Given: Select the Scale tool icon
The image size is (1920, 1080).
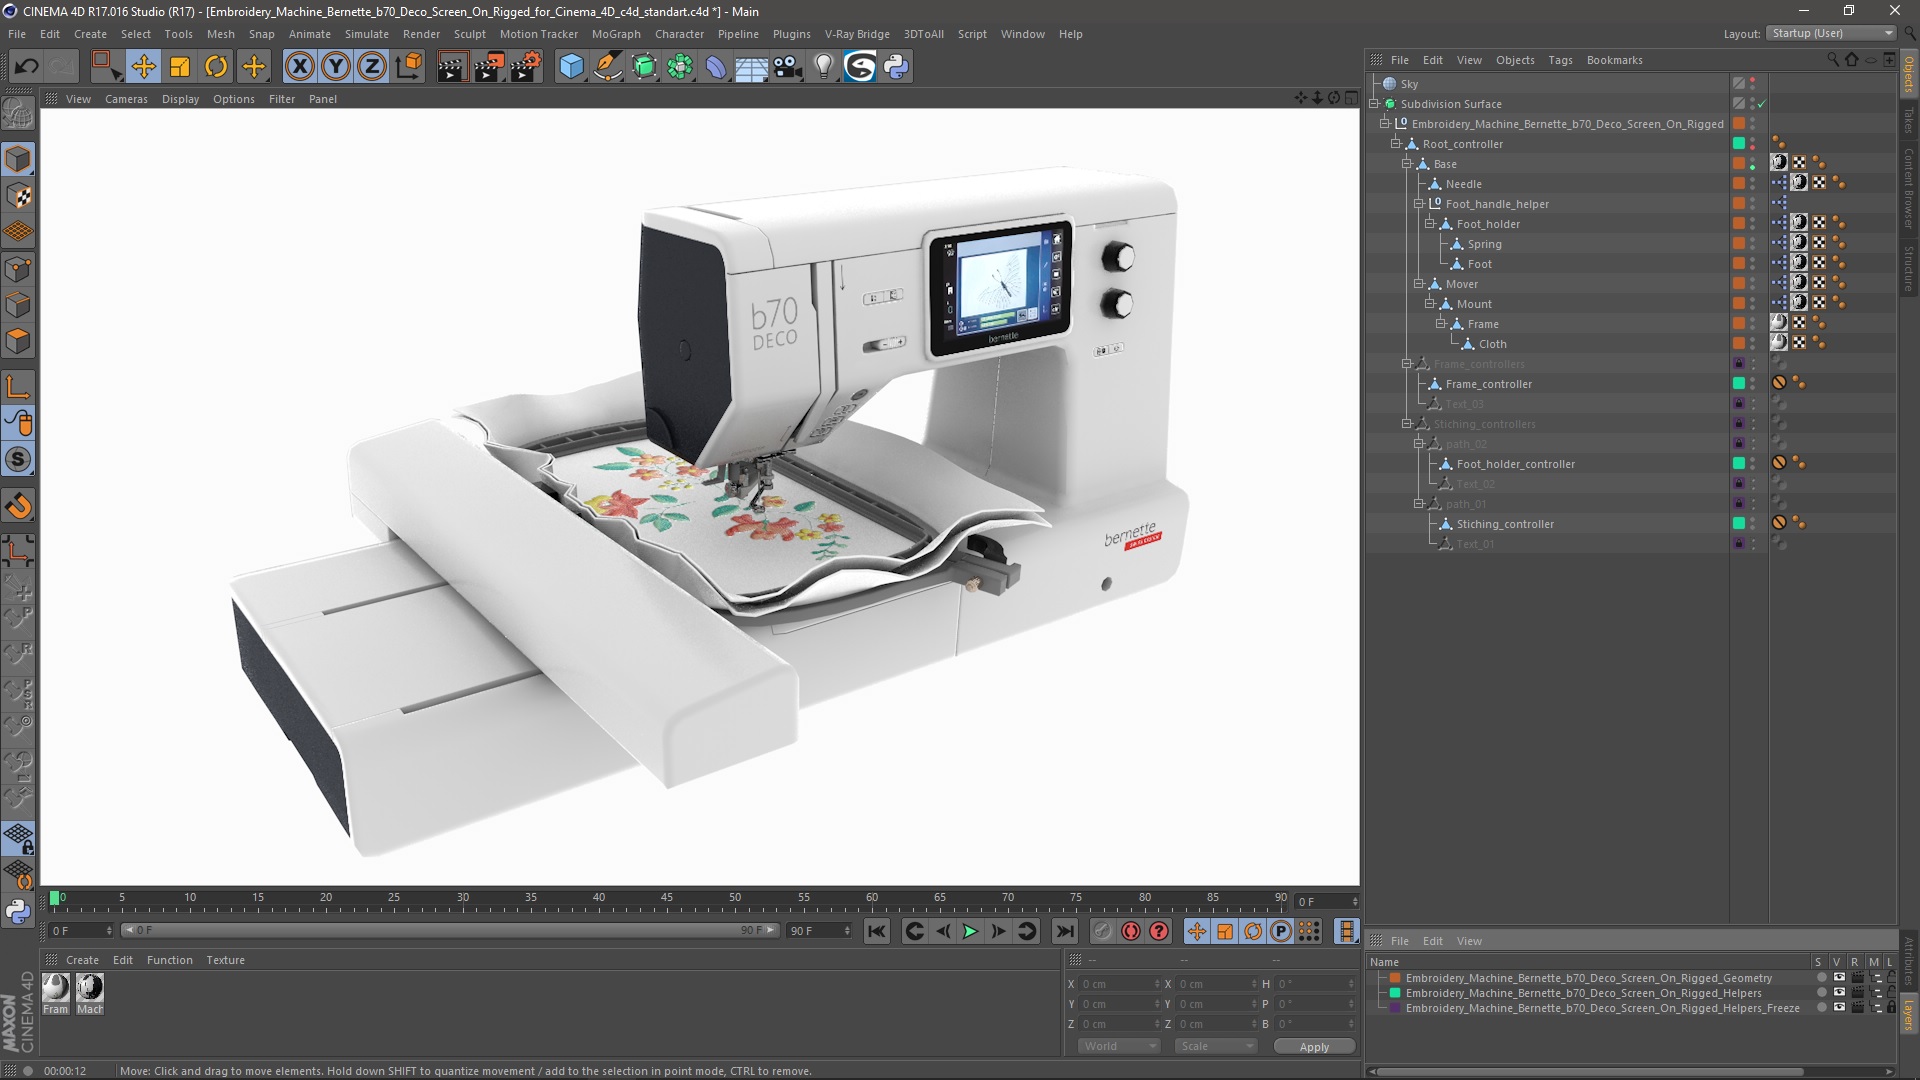Looking at the screenshot, I should click(180, 67).
